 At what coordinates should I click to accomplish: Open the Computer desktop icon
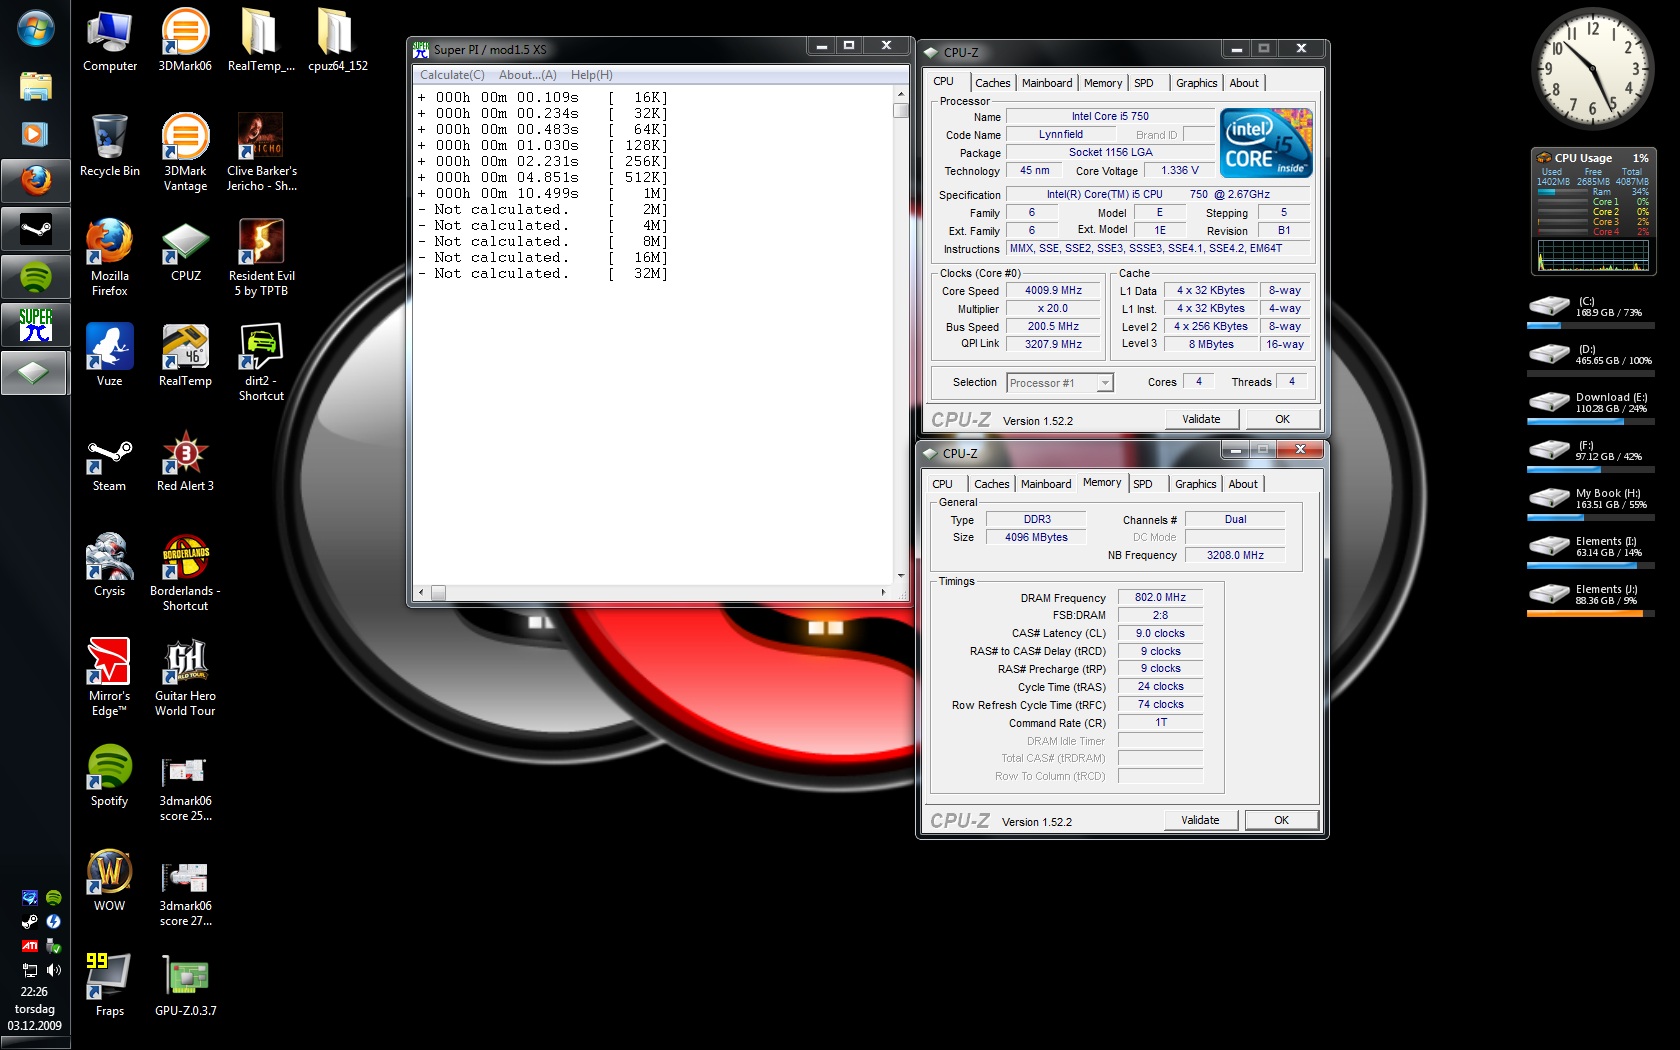coord(110,42)
